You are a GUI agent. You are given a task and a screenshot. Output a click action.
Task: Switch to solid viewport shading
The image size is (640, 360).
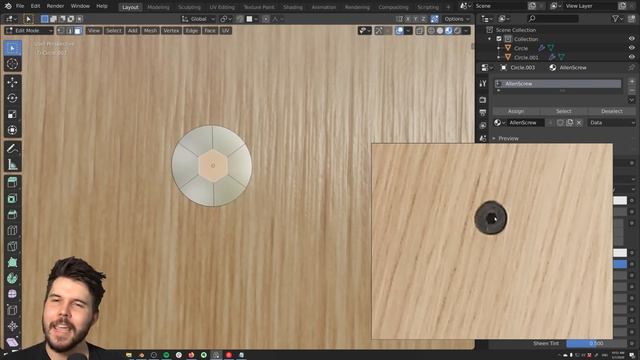click(440, 31)
